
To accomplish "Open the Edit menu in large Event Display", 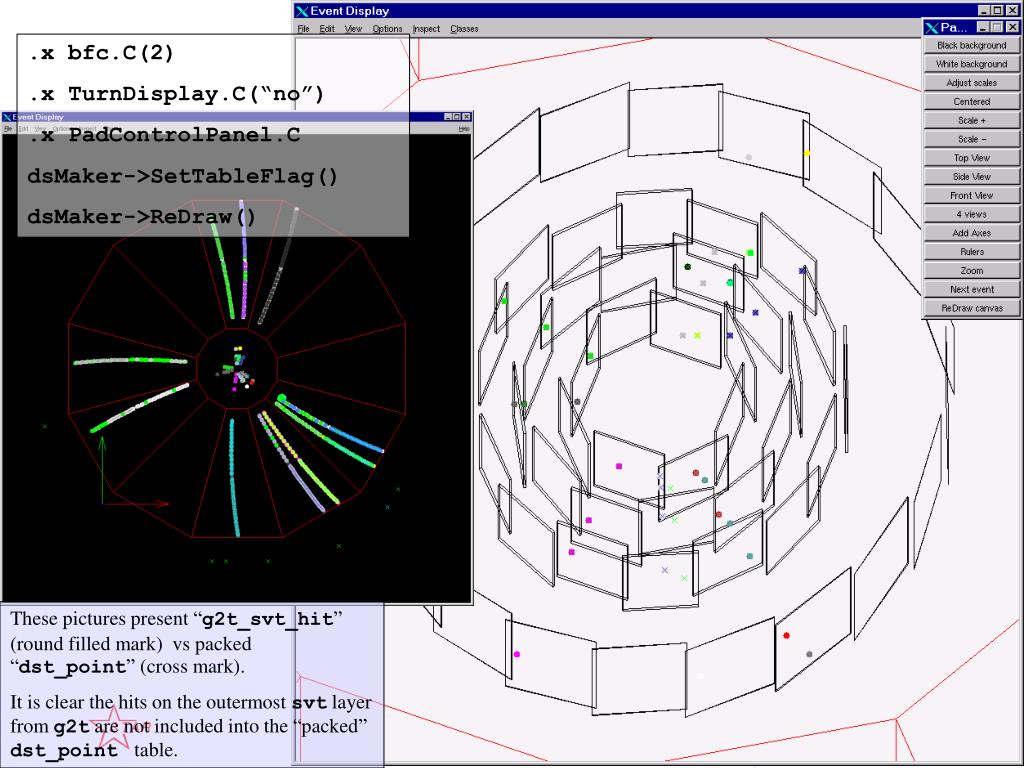I will point(327,29).
